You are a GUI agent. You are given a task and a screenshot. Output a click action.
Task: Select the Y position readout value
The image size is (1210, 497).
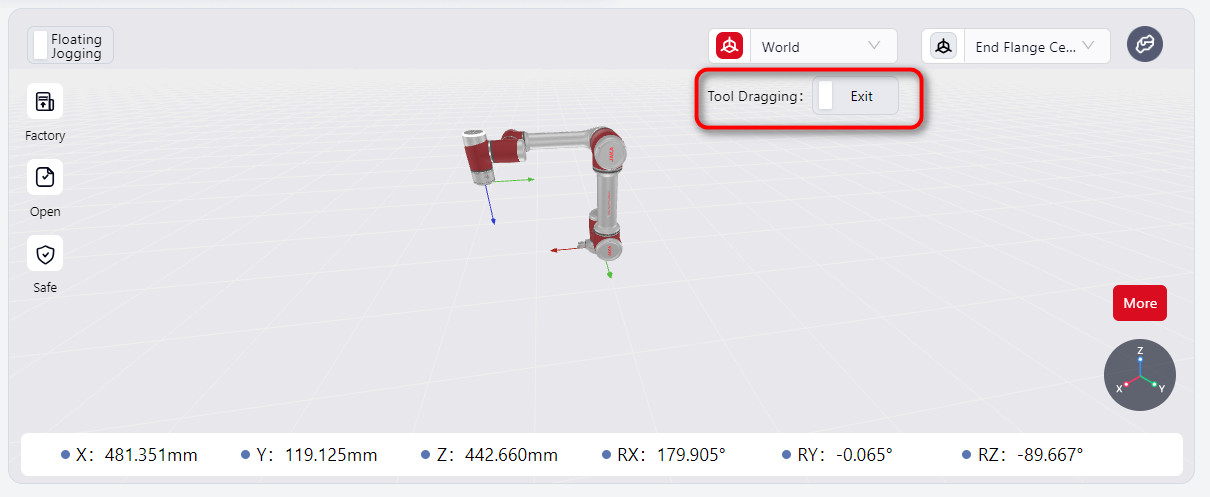coord(330,455)
